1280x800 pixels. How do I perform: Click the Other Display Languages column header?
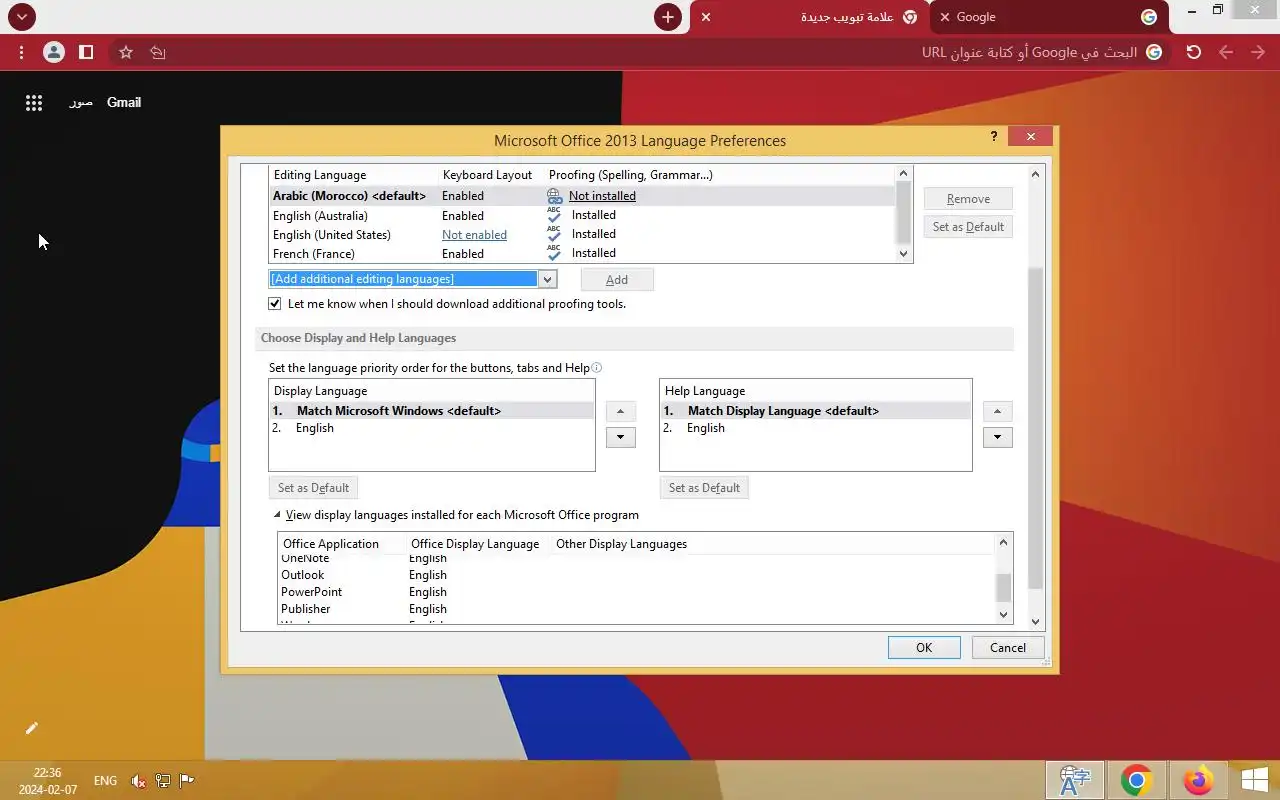click(621, 544)
